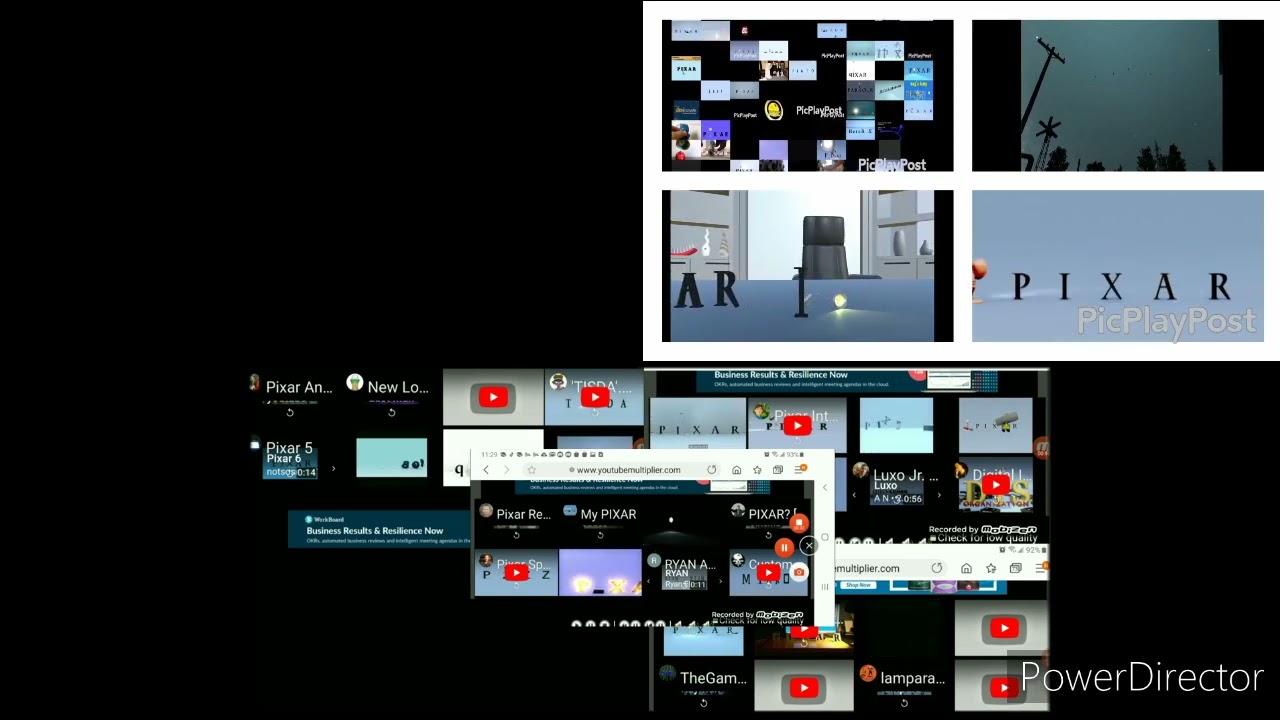Play grey YouTube tile right of 'lampara...'
The width and height of the screenshot is (1280, 720).
(1004, 687)
